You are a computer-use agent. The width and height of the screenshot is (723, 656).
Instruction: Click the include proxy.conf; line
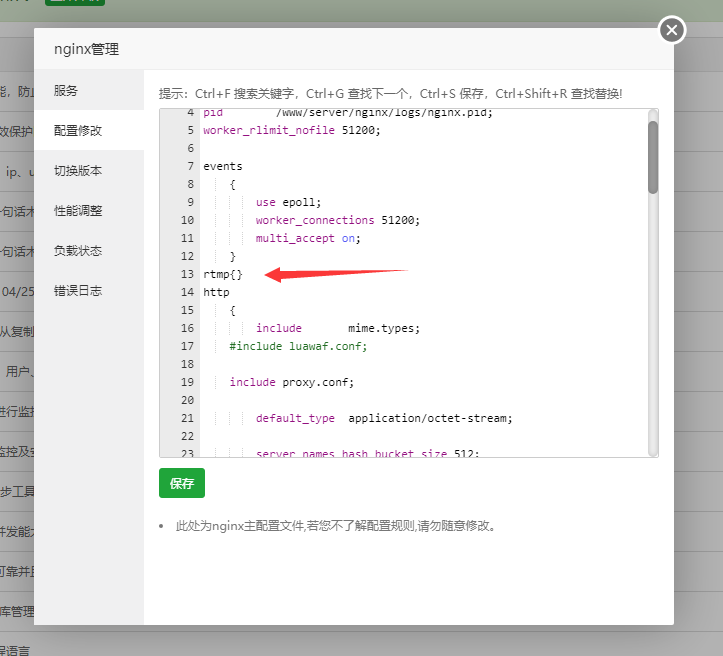[292, 382]
